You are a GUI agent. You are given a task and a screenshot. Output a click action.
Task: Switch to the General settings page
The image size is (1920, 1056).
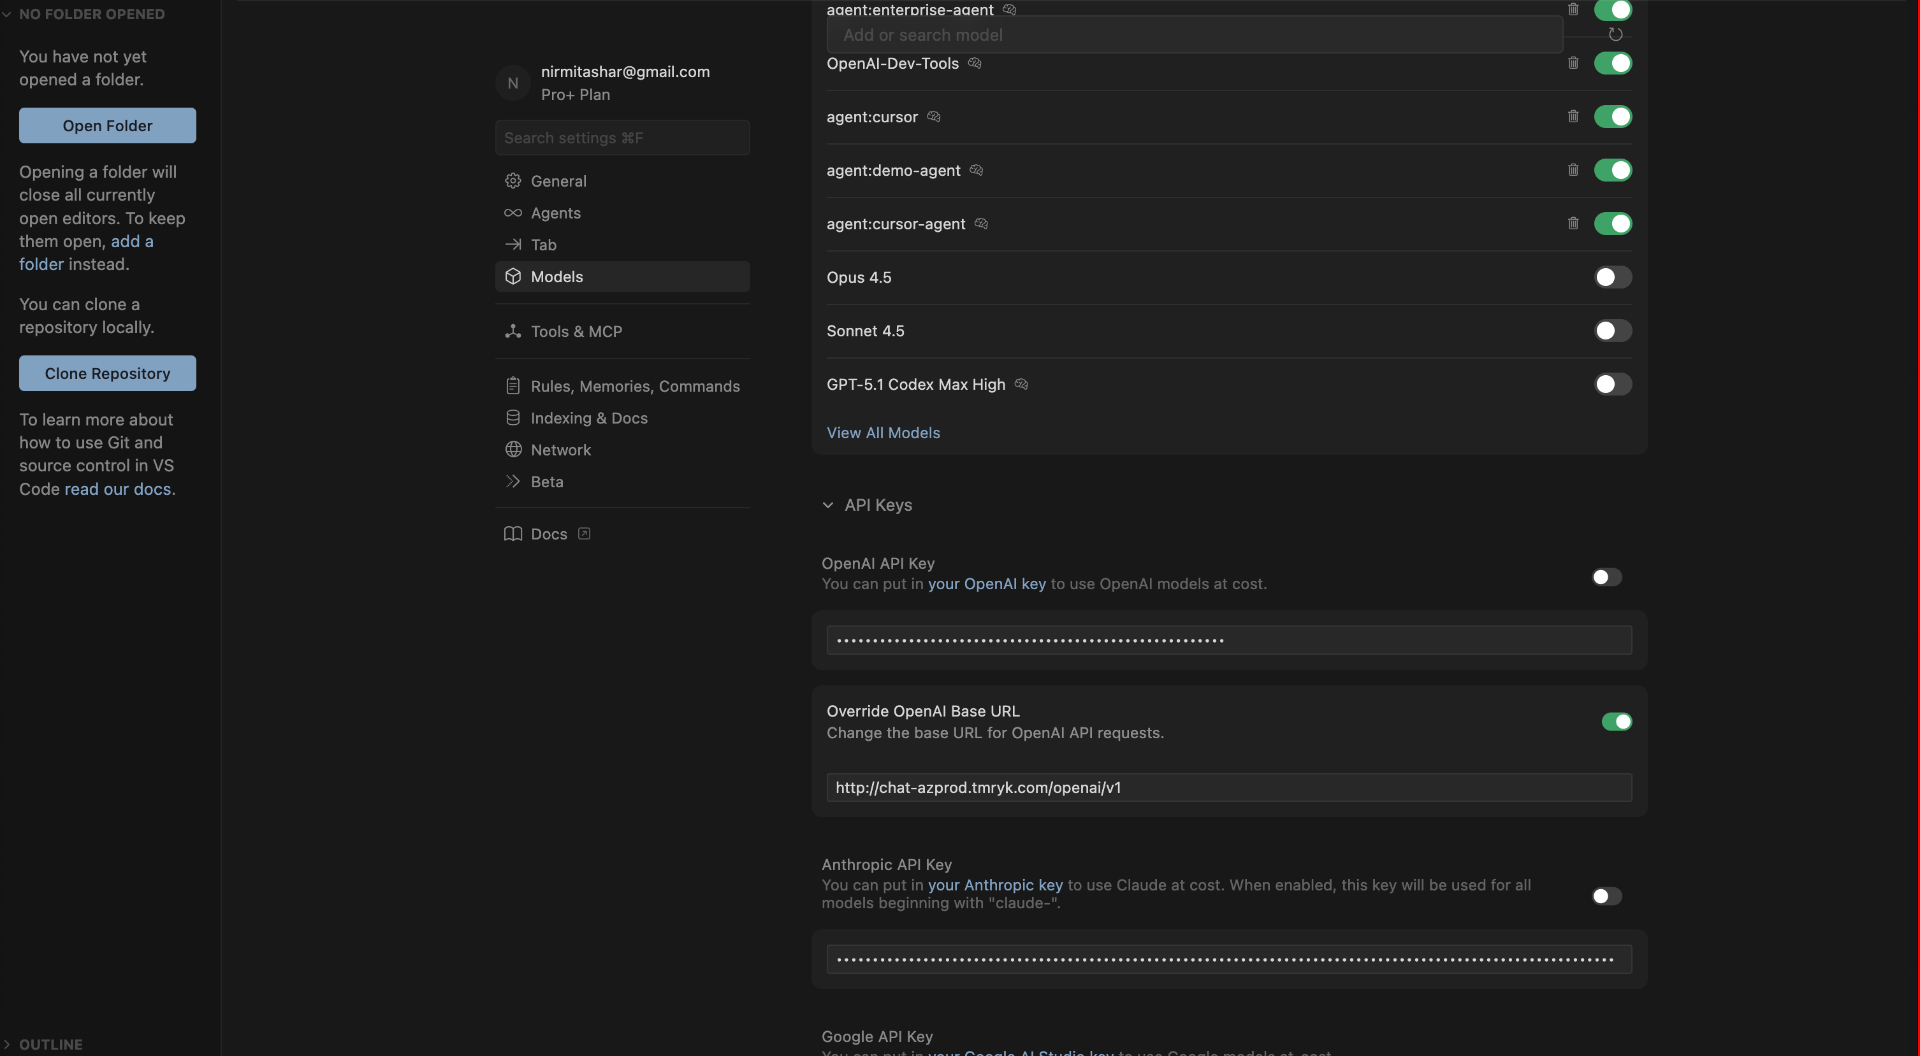click(558, 181)
